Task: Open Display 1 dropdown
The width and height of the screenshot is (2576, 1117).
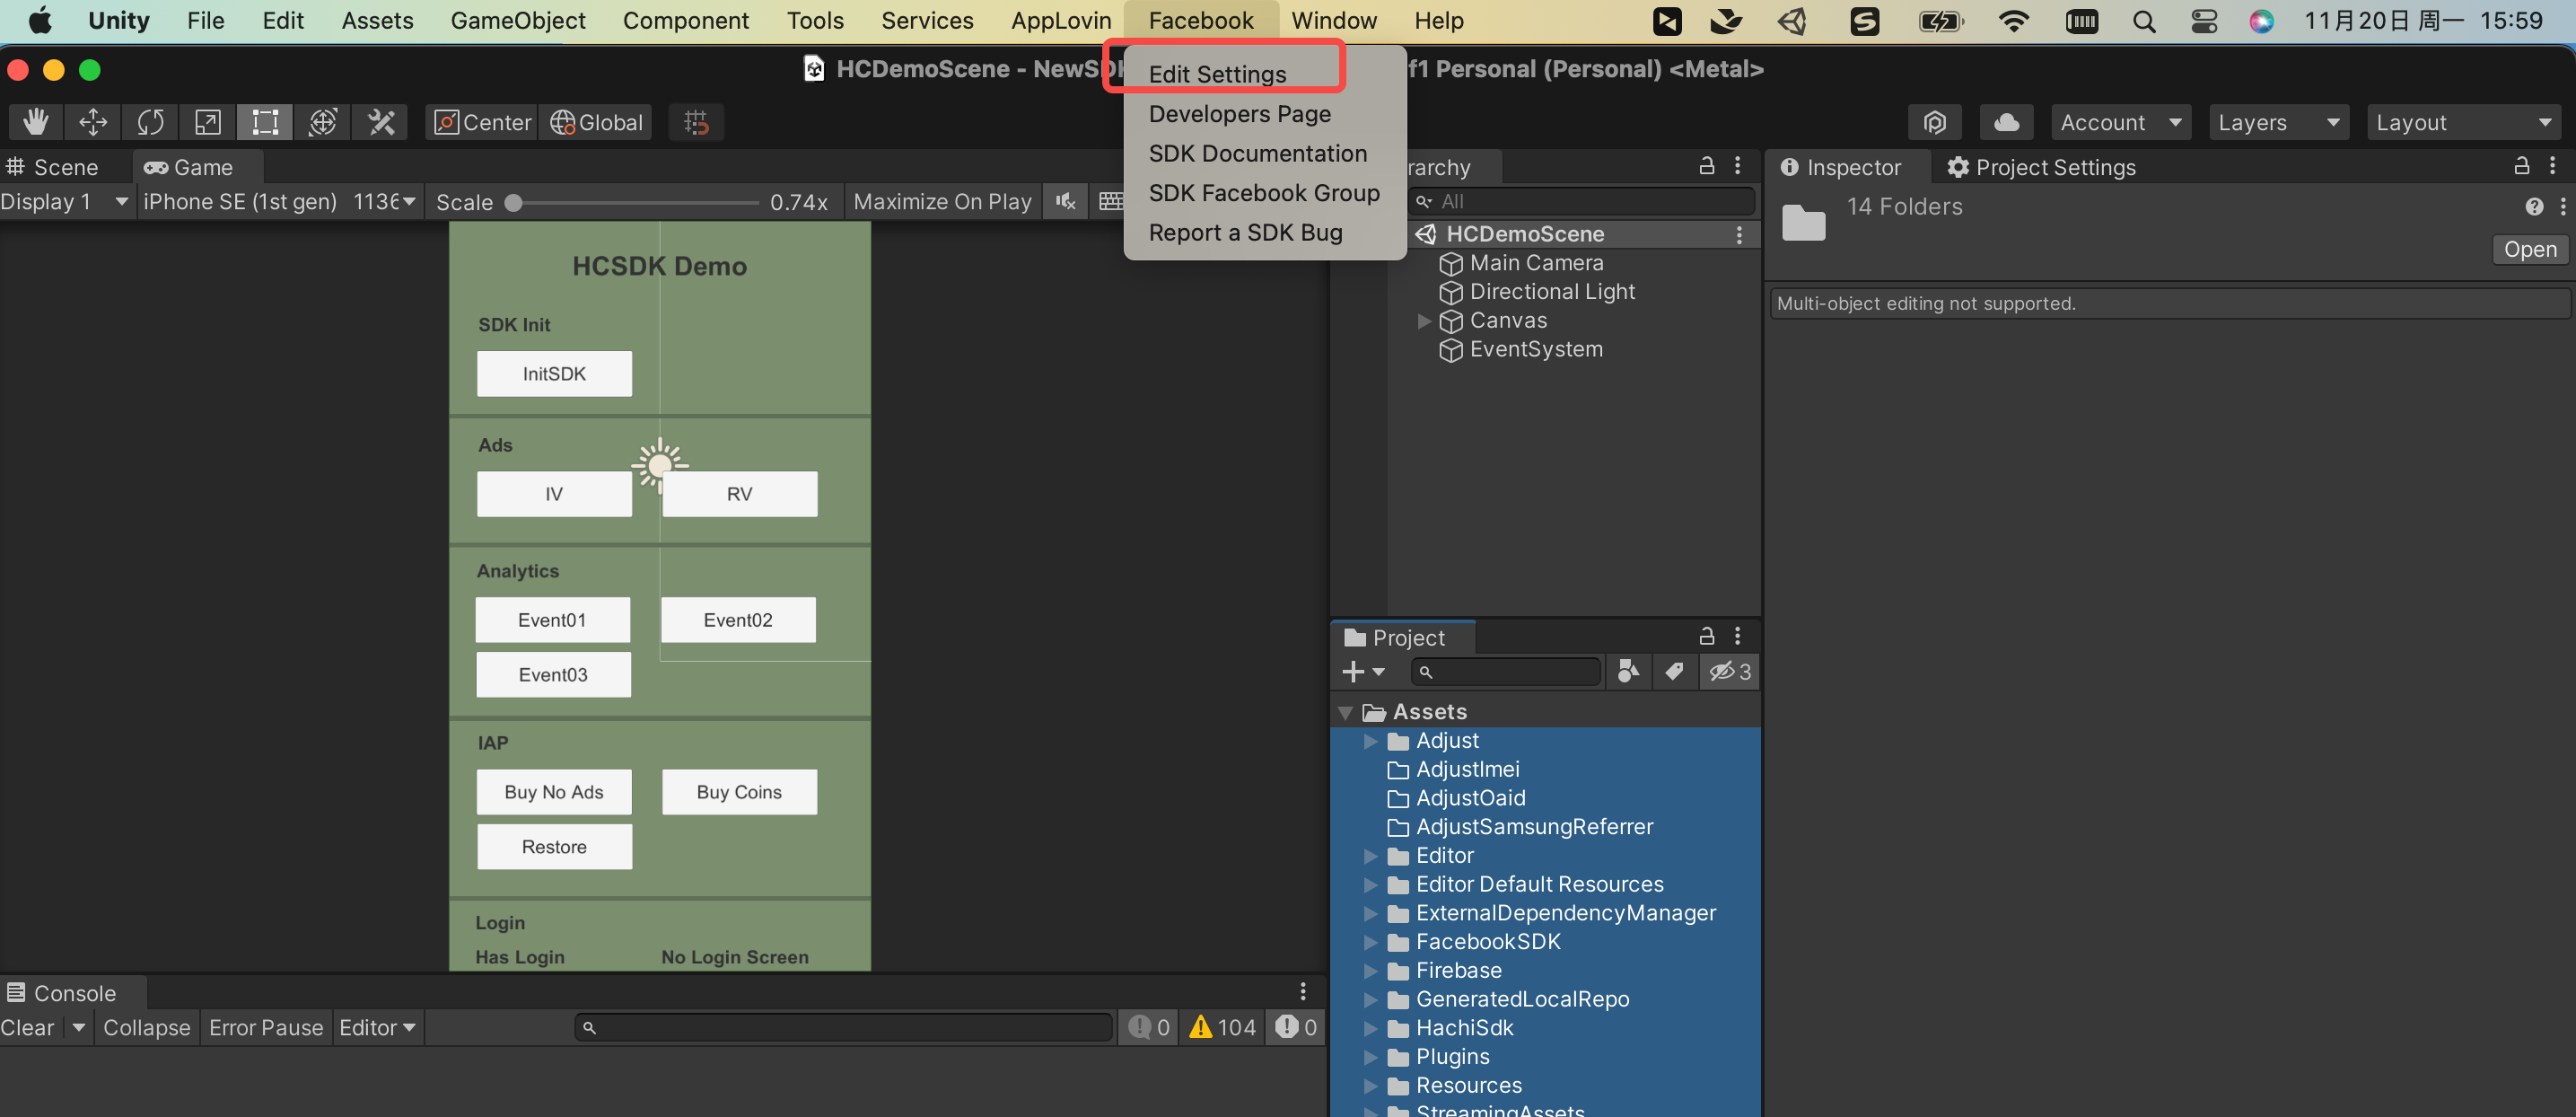Action: 65,201
